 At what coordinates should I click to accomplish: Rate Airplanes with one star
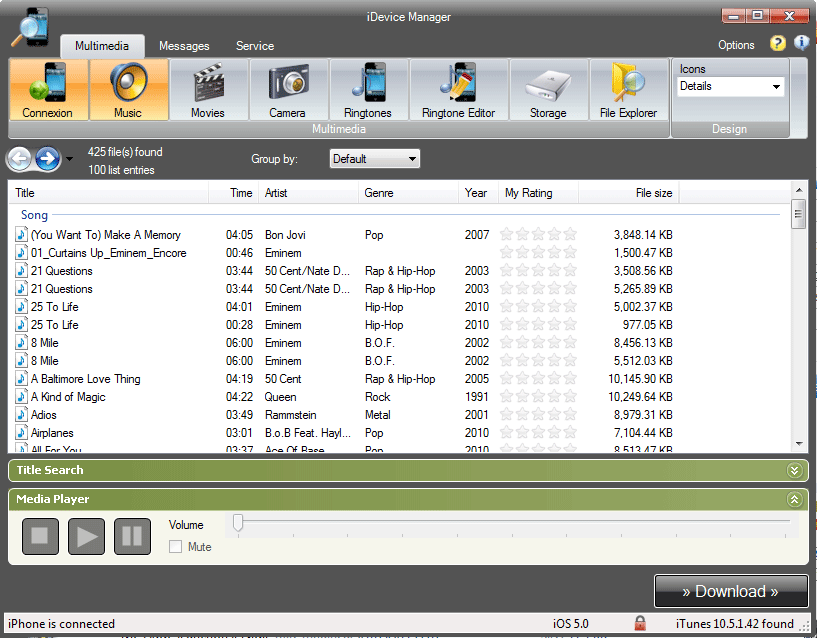coord(506,433)
